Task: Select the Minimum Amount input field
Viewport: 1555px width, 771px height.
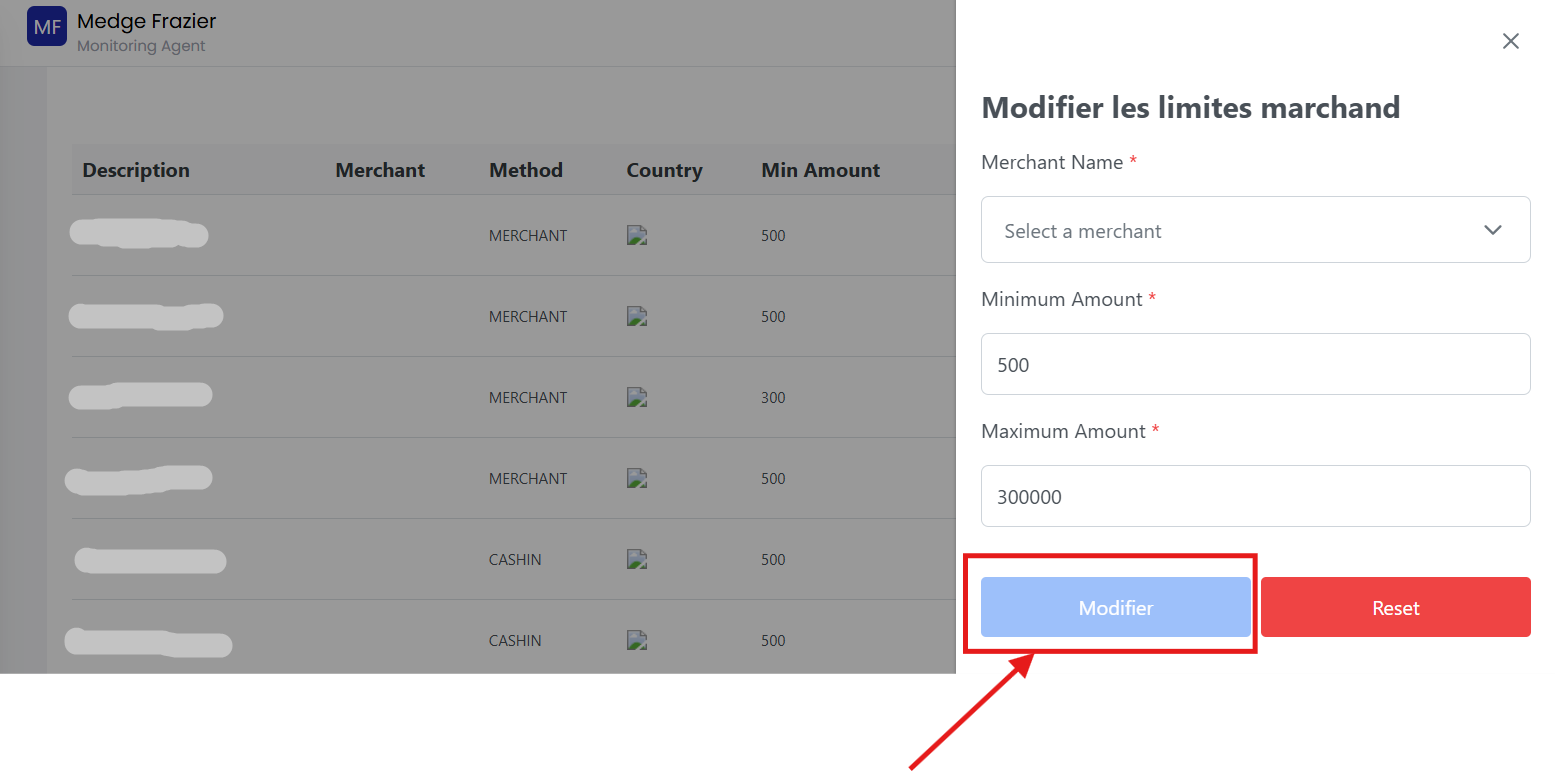Action: 1255,364
